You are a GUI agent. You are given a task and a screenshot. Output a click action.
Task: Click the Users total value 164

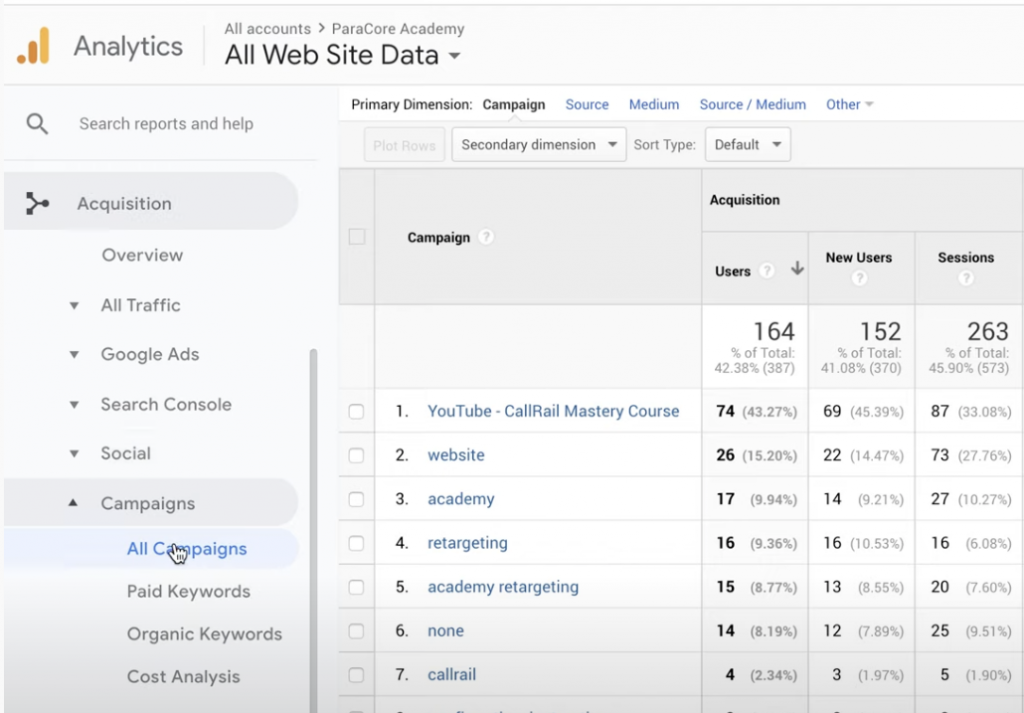(774, 331)
